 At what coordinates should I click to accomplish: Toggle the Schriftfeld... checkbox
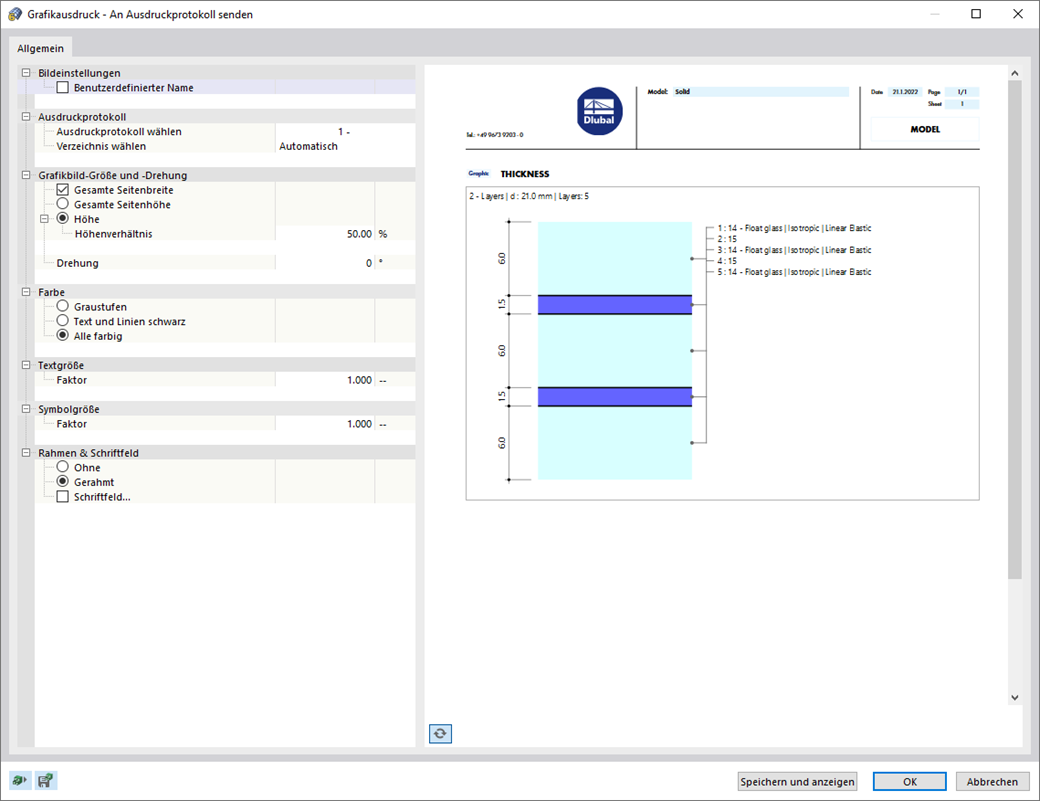(62, 497)
